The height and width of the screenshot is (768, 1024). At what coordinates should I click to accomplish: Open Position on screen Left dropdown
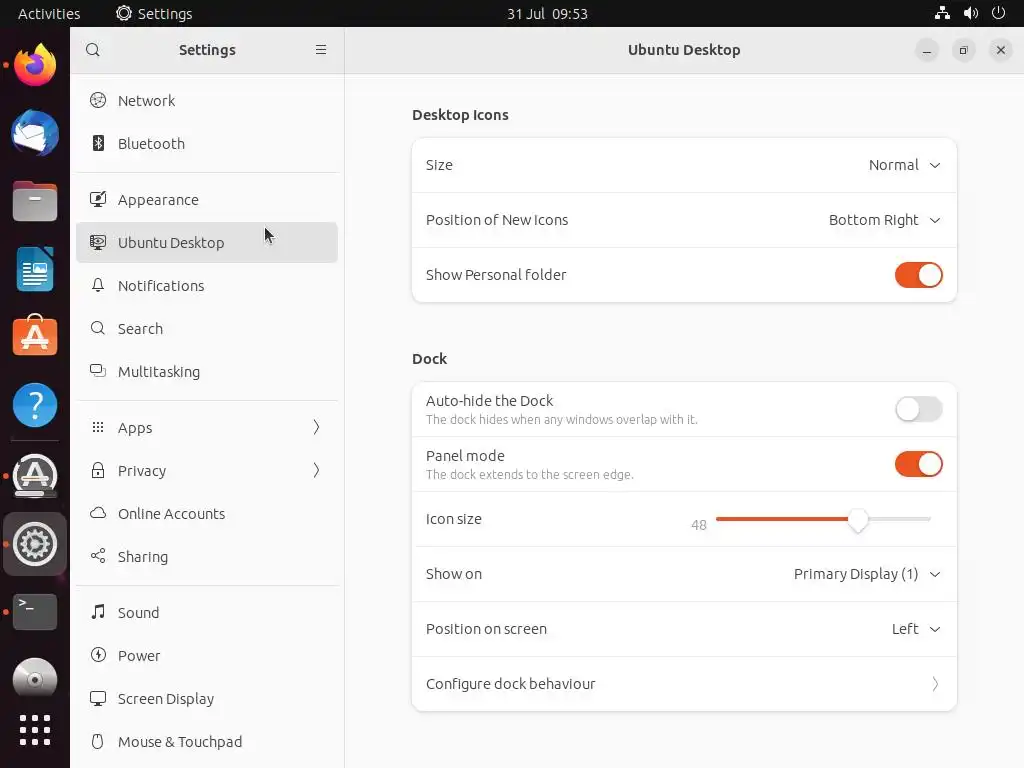(x=916, y=629)
